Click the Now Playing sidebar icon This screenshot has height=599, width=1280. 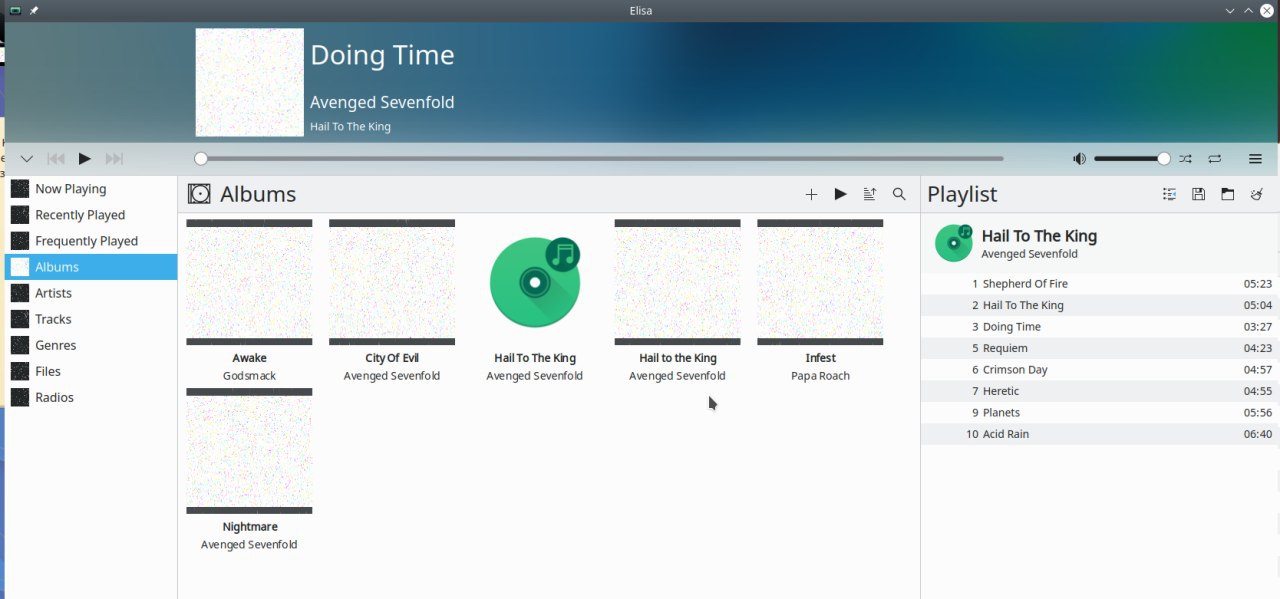20,188
